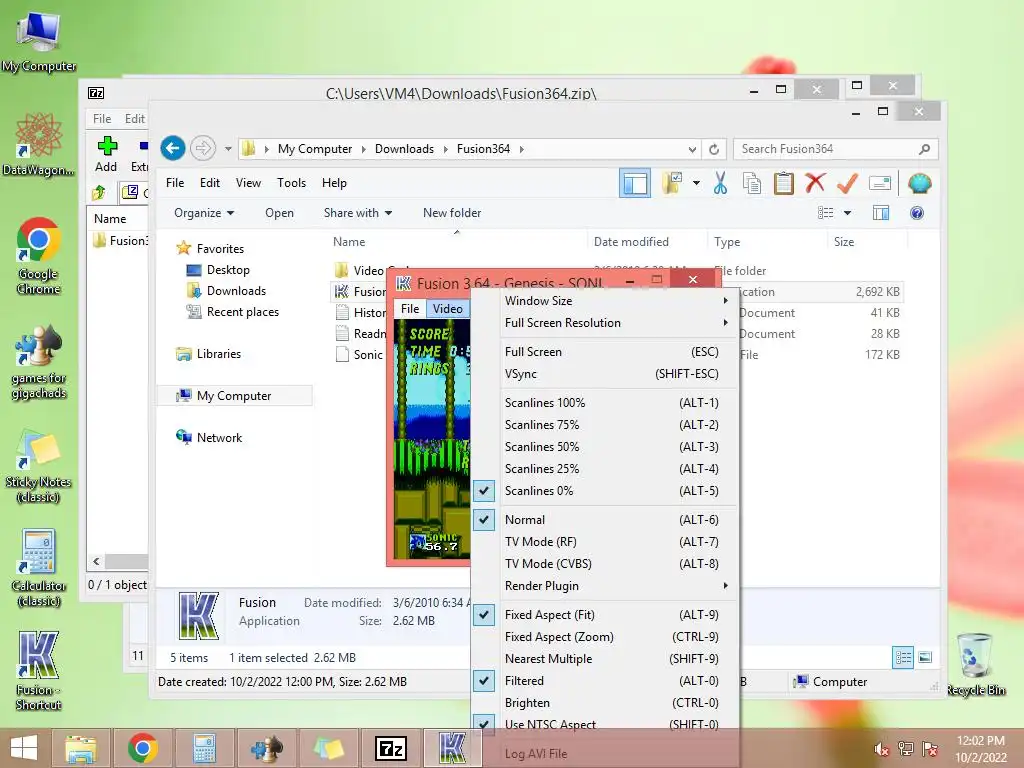Click the Rename icon next to checkmark
The image size is (1024, 768).
click(x=880, y=184)
